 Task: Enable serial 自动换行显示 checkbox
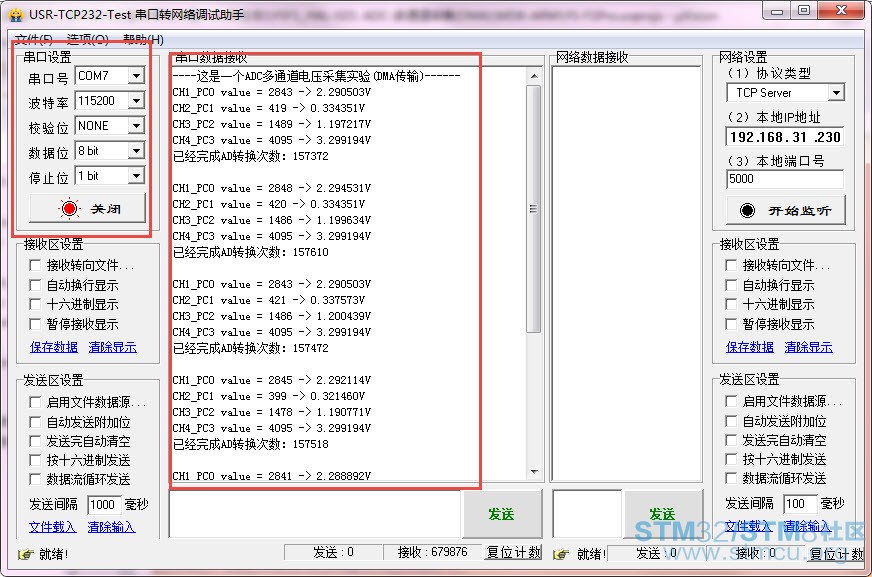(35, 285)
